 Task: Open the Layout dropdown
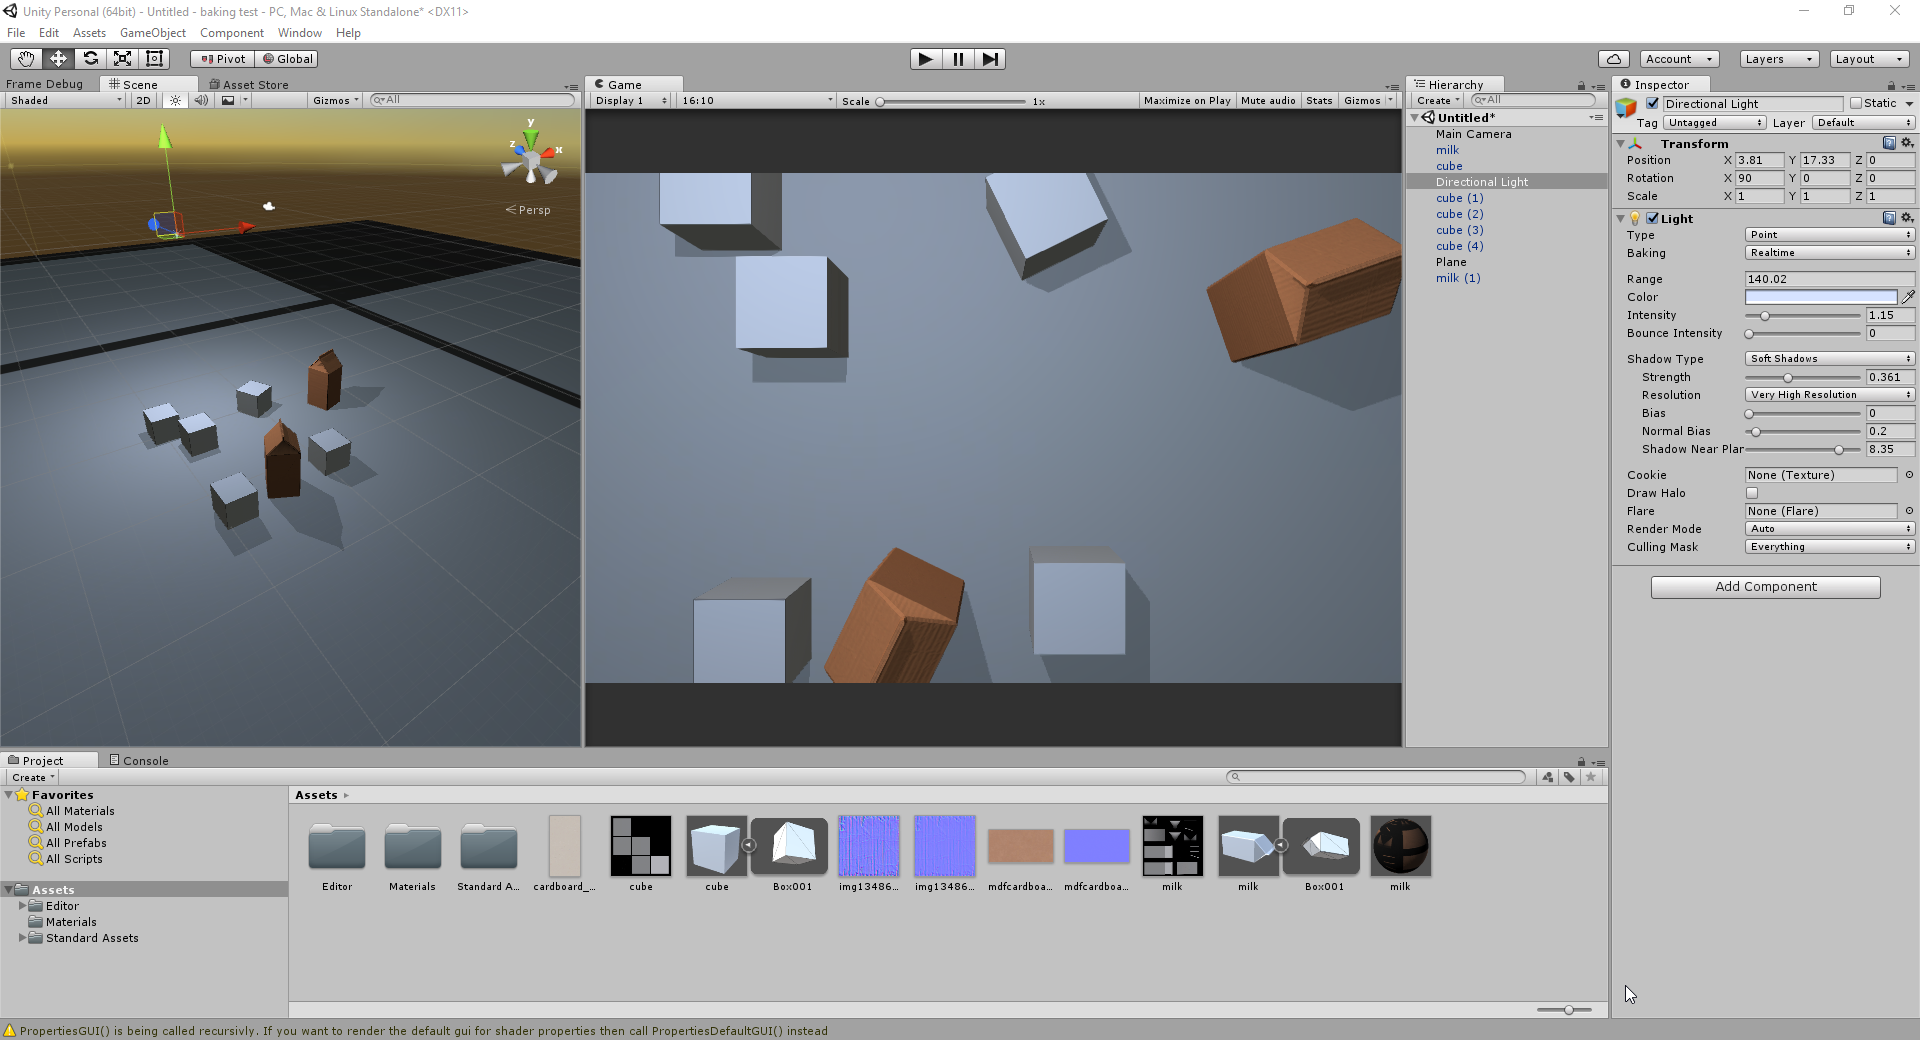pos(1869,59)
